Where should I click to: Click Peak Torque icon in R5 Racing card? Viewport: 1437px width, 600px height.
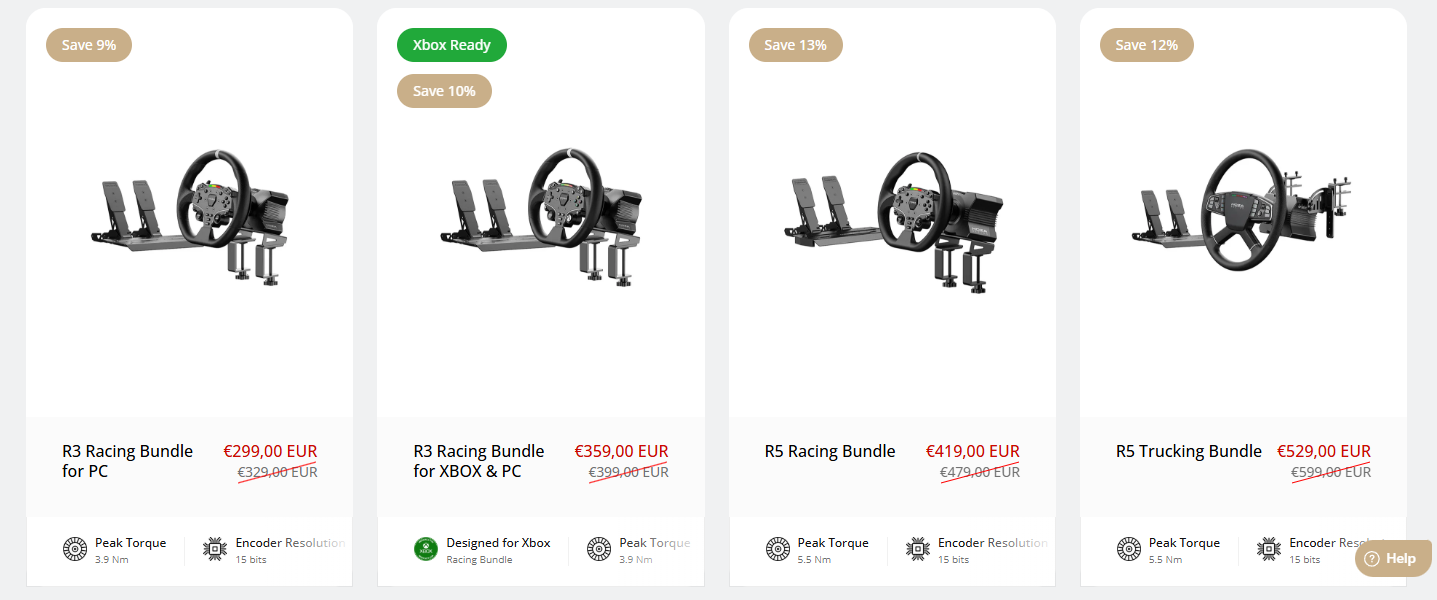tap(778, 549)
